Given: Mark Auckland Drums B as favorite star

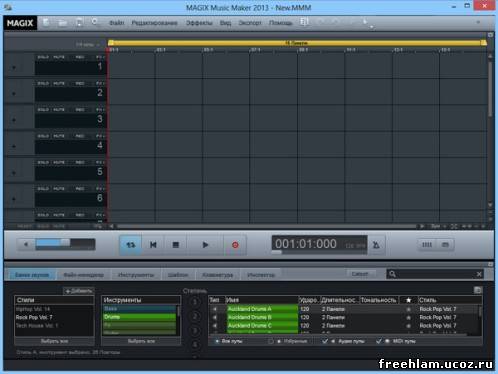Looking at the screenshot, I should point(408,318).
